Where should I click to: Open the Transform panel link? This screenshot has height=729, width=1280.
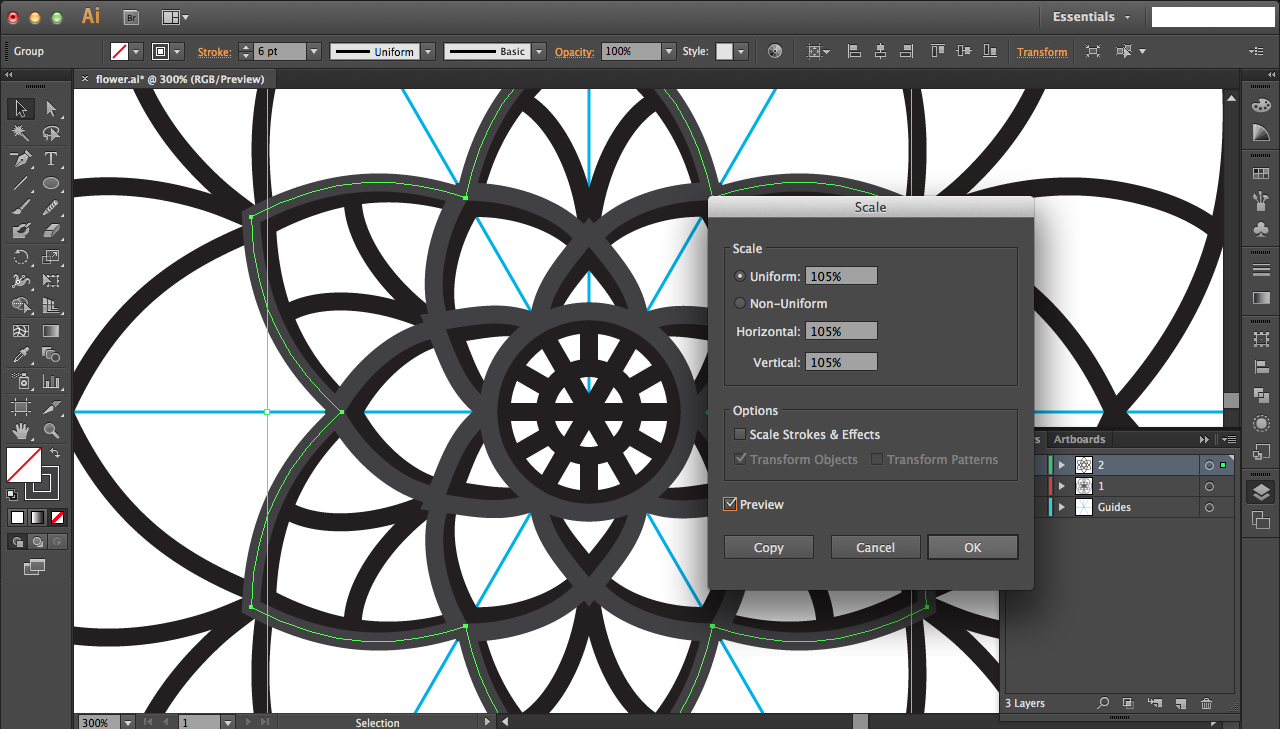click(x=1042, y=52)
